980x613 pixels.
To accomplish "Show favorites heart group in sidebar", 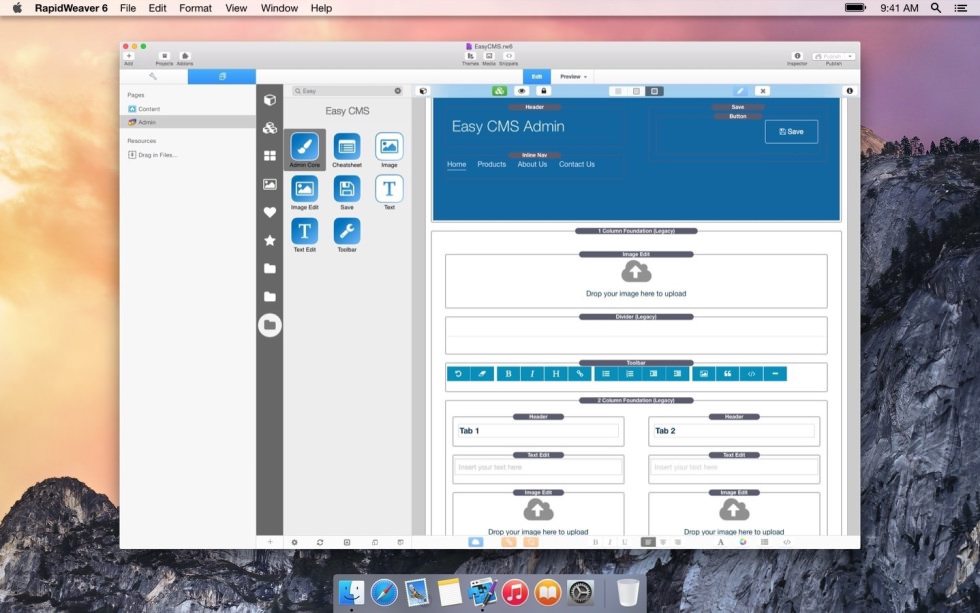I will [269, 212].
